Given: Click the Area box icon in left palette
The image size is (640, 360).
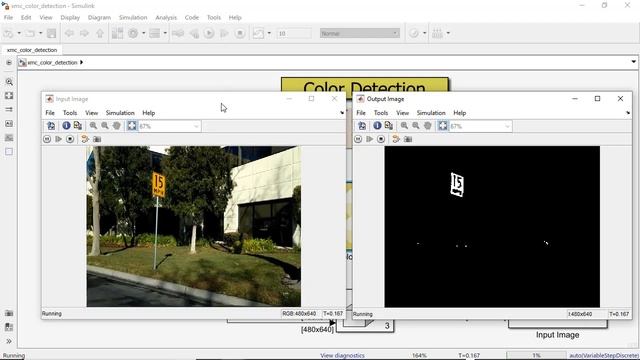Looking at the screenshot, I should tap(9, 151).
